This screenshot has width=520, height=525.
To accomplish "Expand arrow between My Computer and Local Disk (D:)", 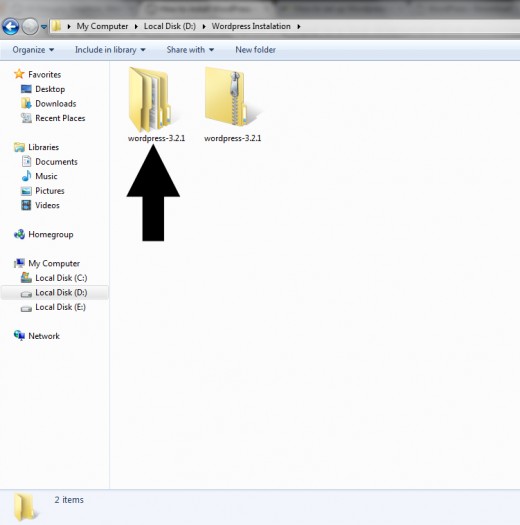I will [136, 26].
